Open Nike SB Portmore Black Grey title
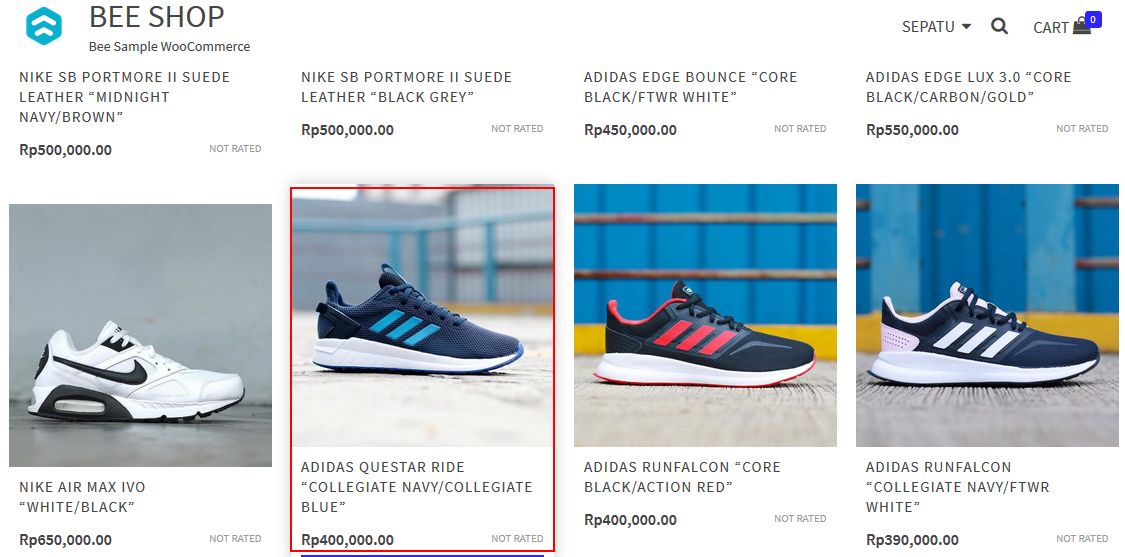 coord(407,87)
